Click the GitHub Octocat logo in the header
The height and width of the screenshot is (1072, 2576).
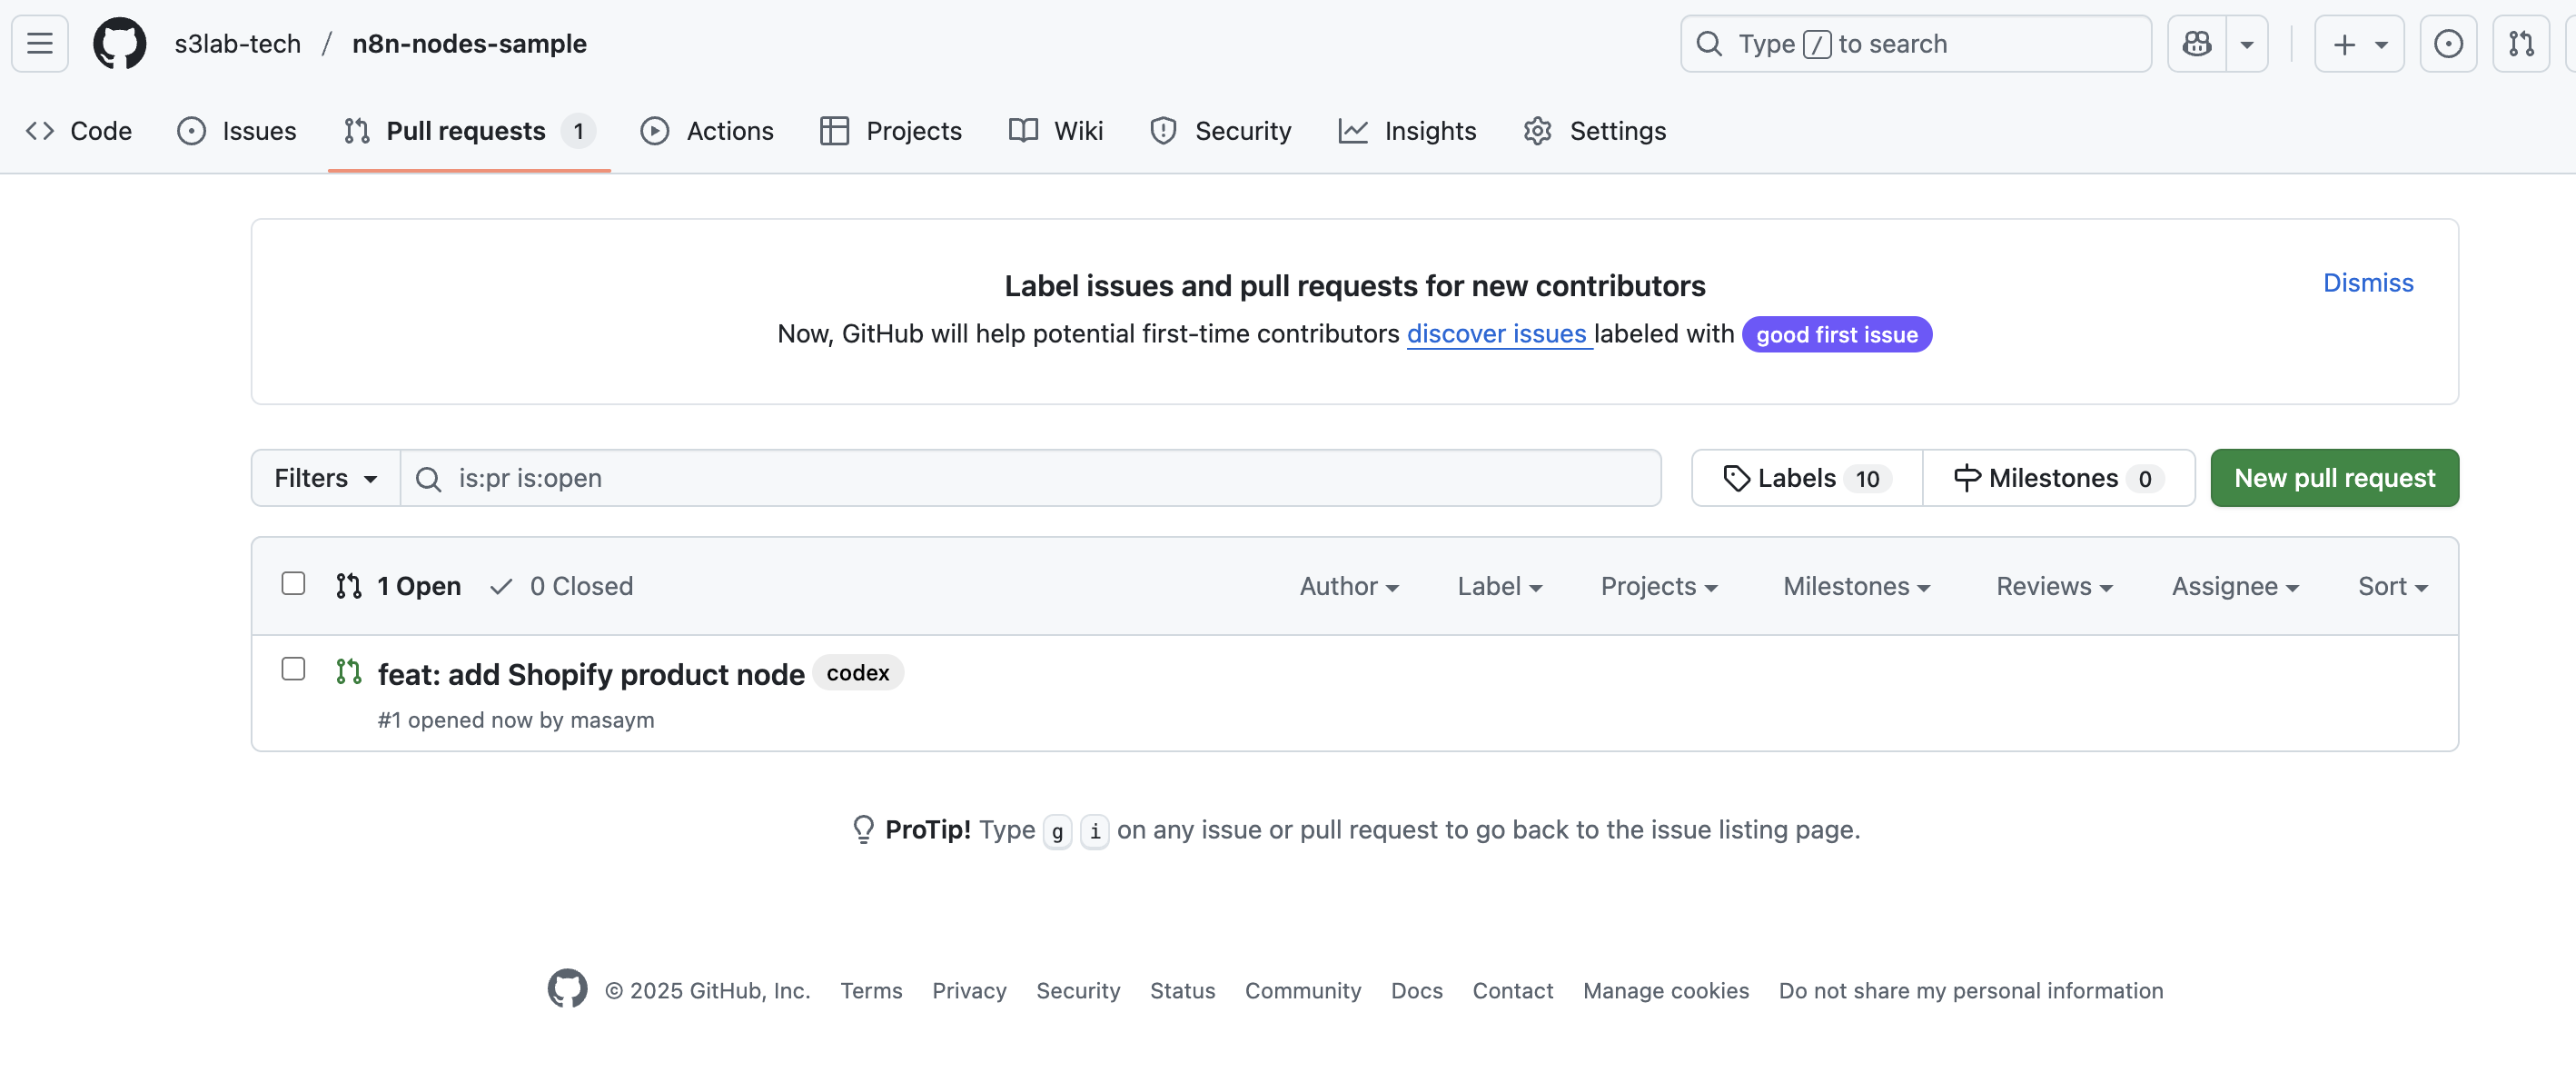click(x=119, y=44)
